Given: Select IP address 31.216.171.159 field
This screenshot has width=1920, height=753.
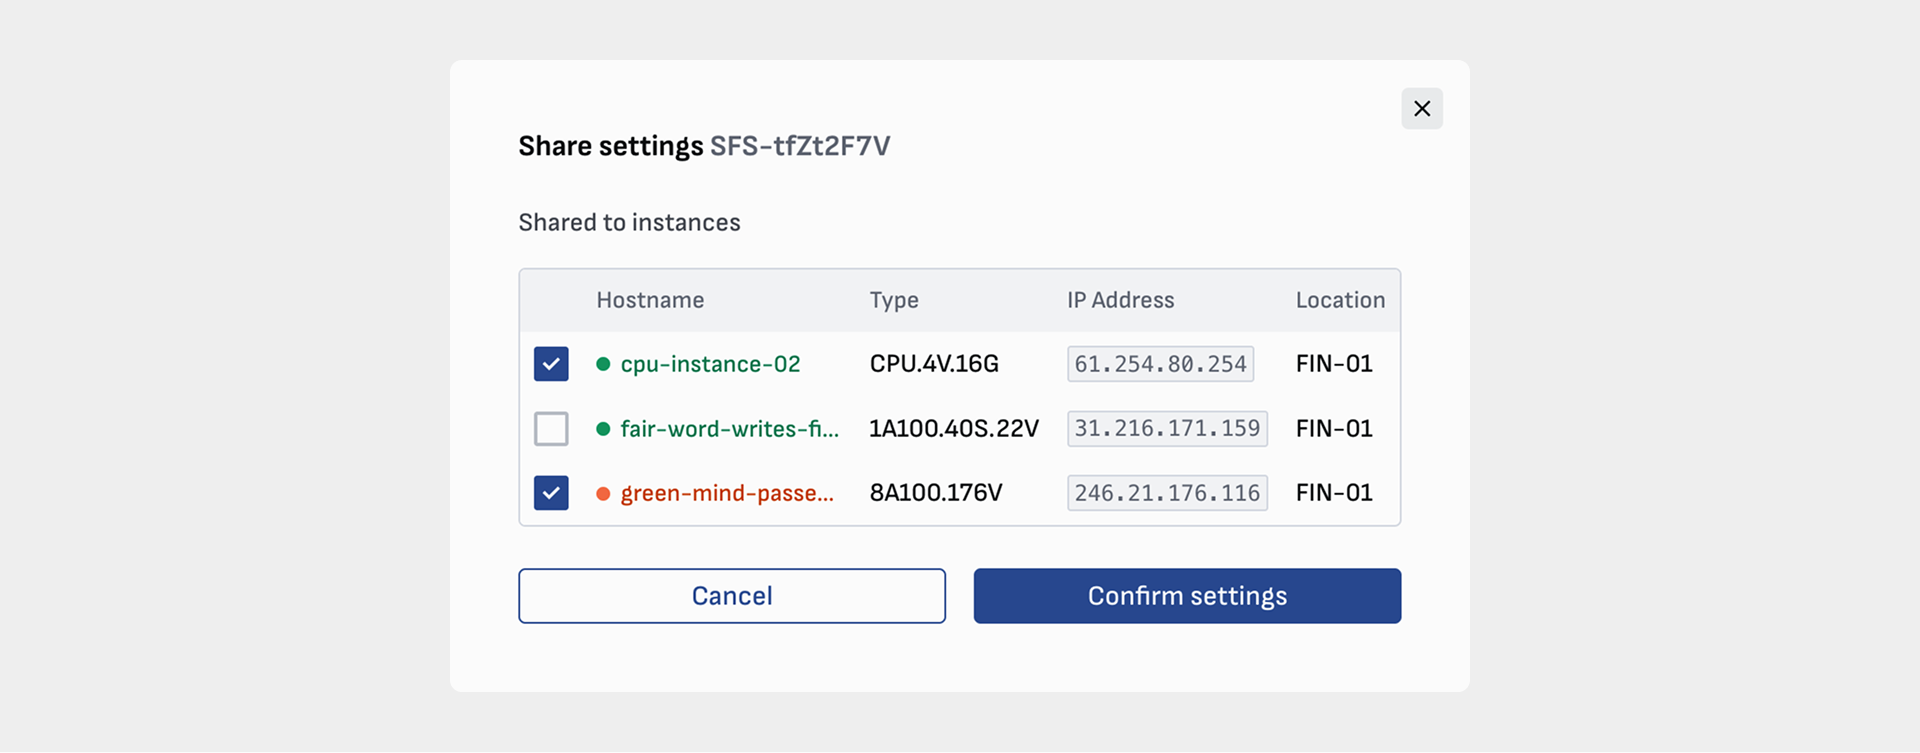Looking at the screenshot, I should (x=1167, y=429).
